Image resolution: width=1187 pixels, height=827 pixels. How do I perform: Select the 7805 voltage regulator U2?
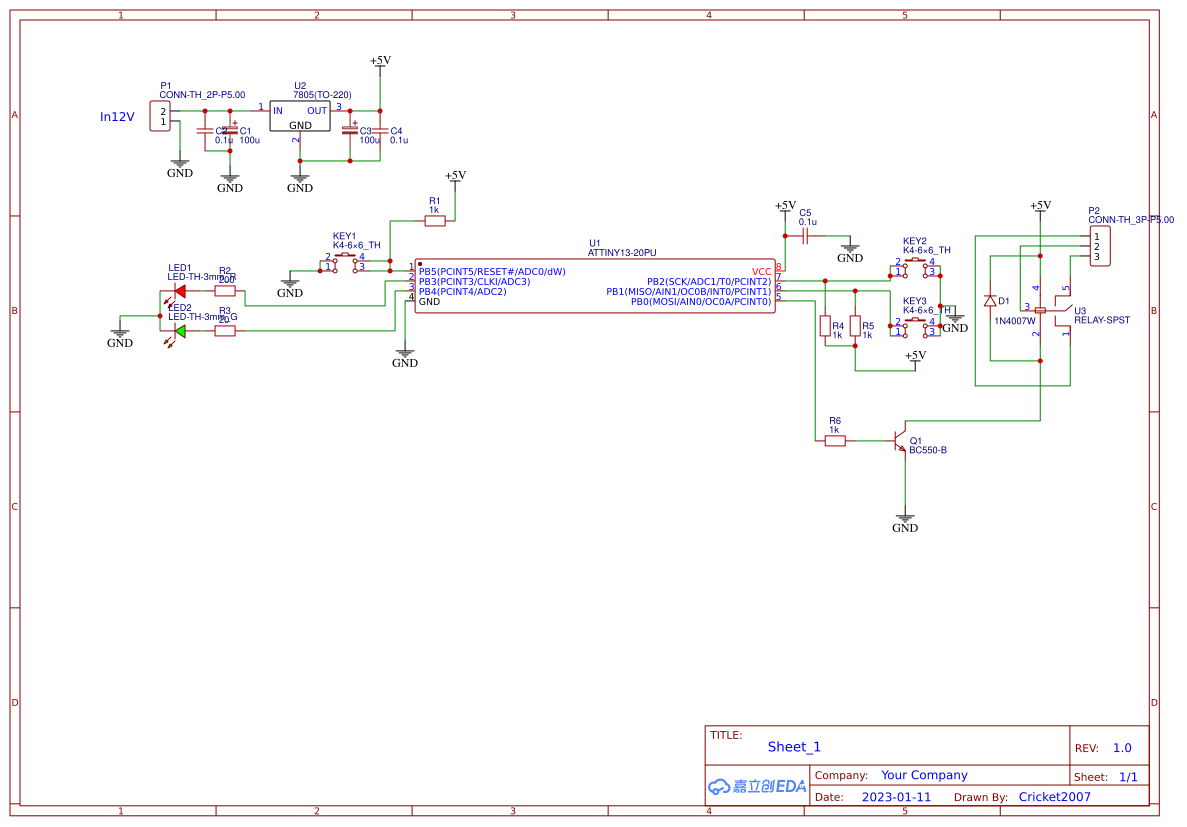click(x=302, y=113)
